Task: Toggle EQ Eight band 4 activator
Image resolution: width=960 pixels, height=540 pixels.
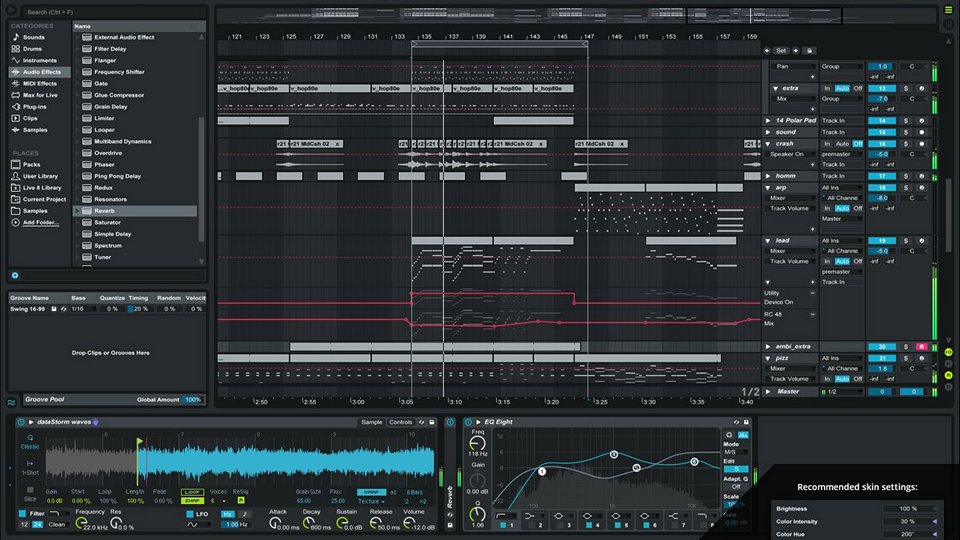Action: pyautogui.click(x=589, y=524)
